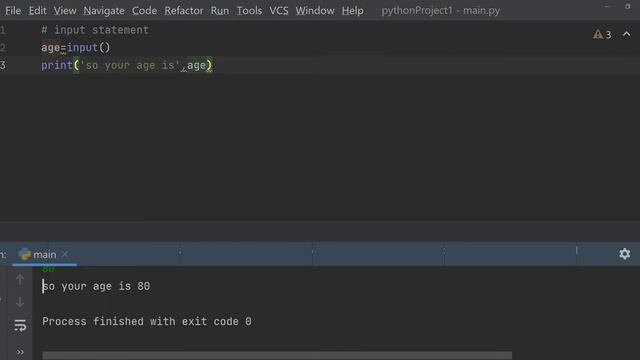Screen dimensions: 640x360
Task: Click the up stack trace arrow
Action: (20, 280)
